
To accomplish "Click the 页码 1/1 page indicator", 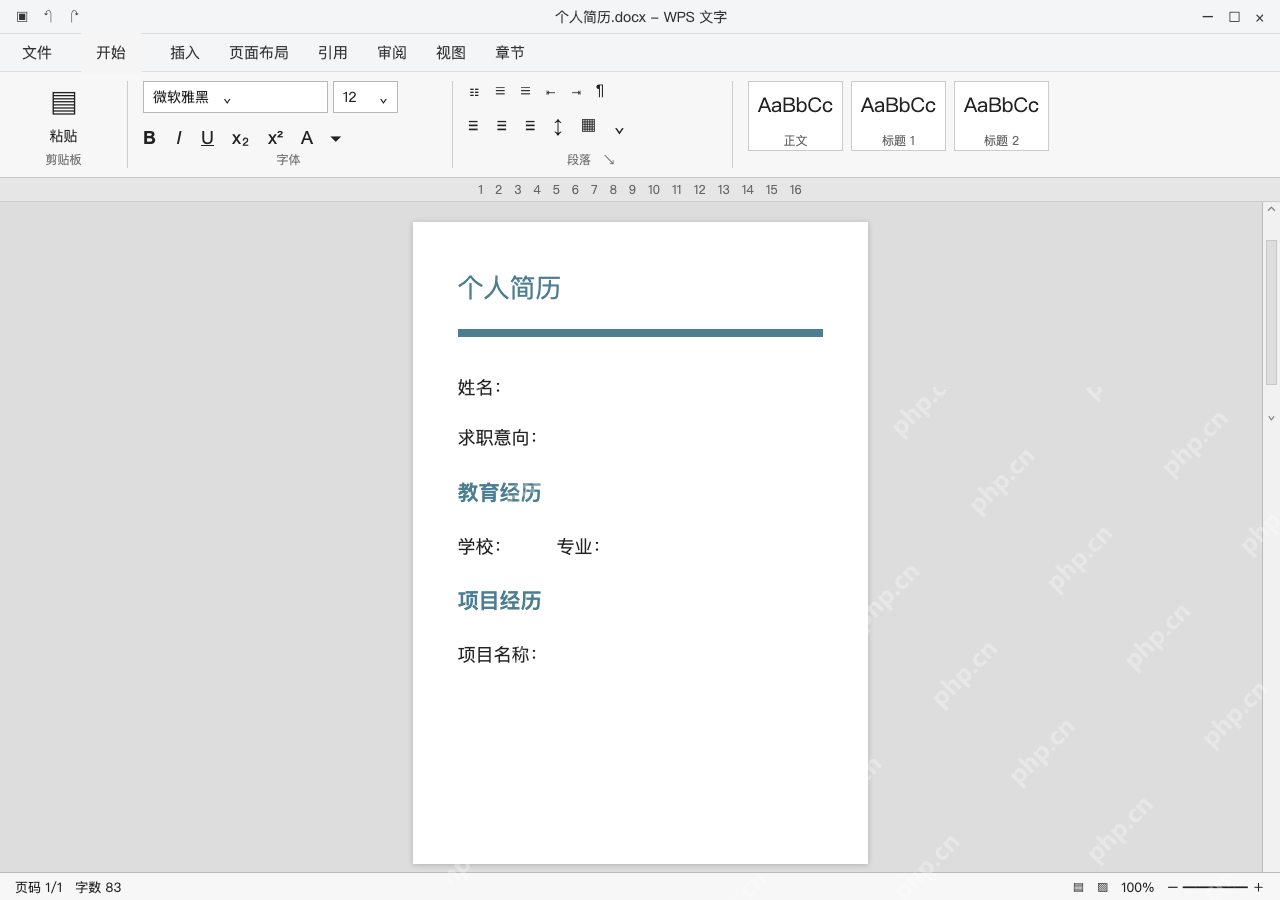I will pyautogui.click(x=39, y=887).
